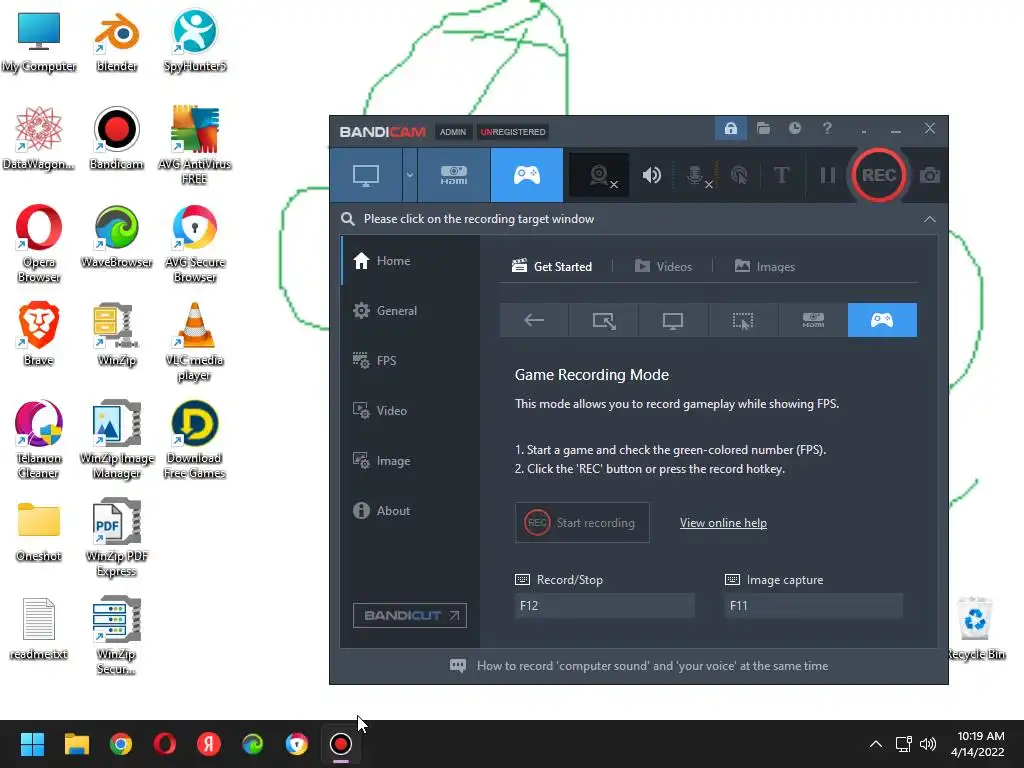Collapse panel with chevron up arrow

point(929,219)
